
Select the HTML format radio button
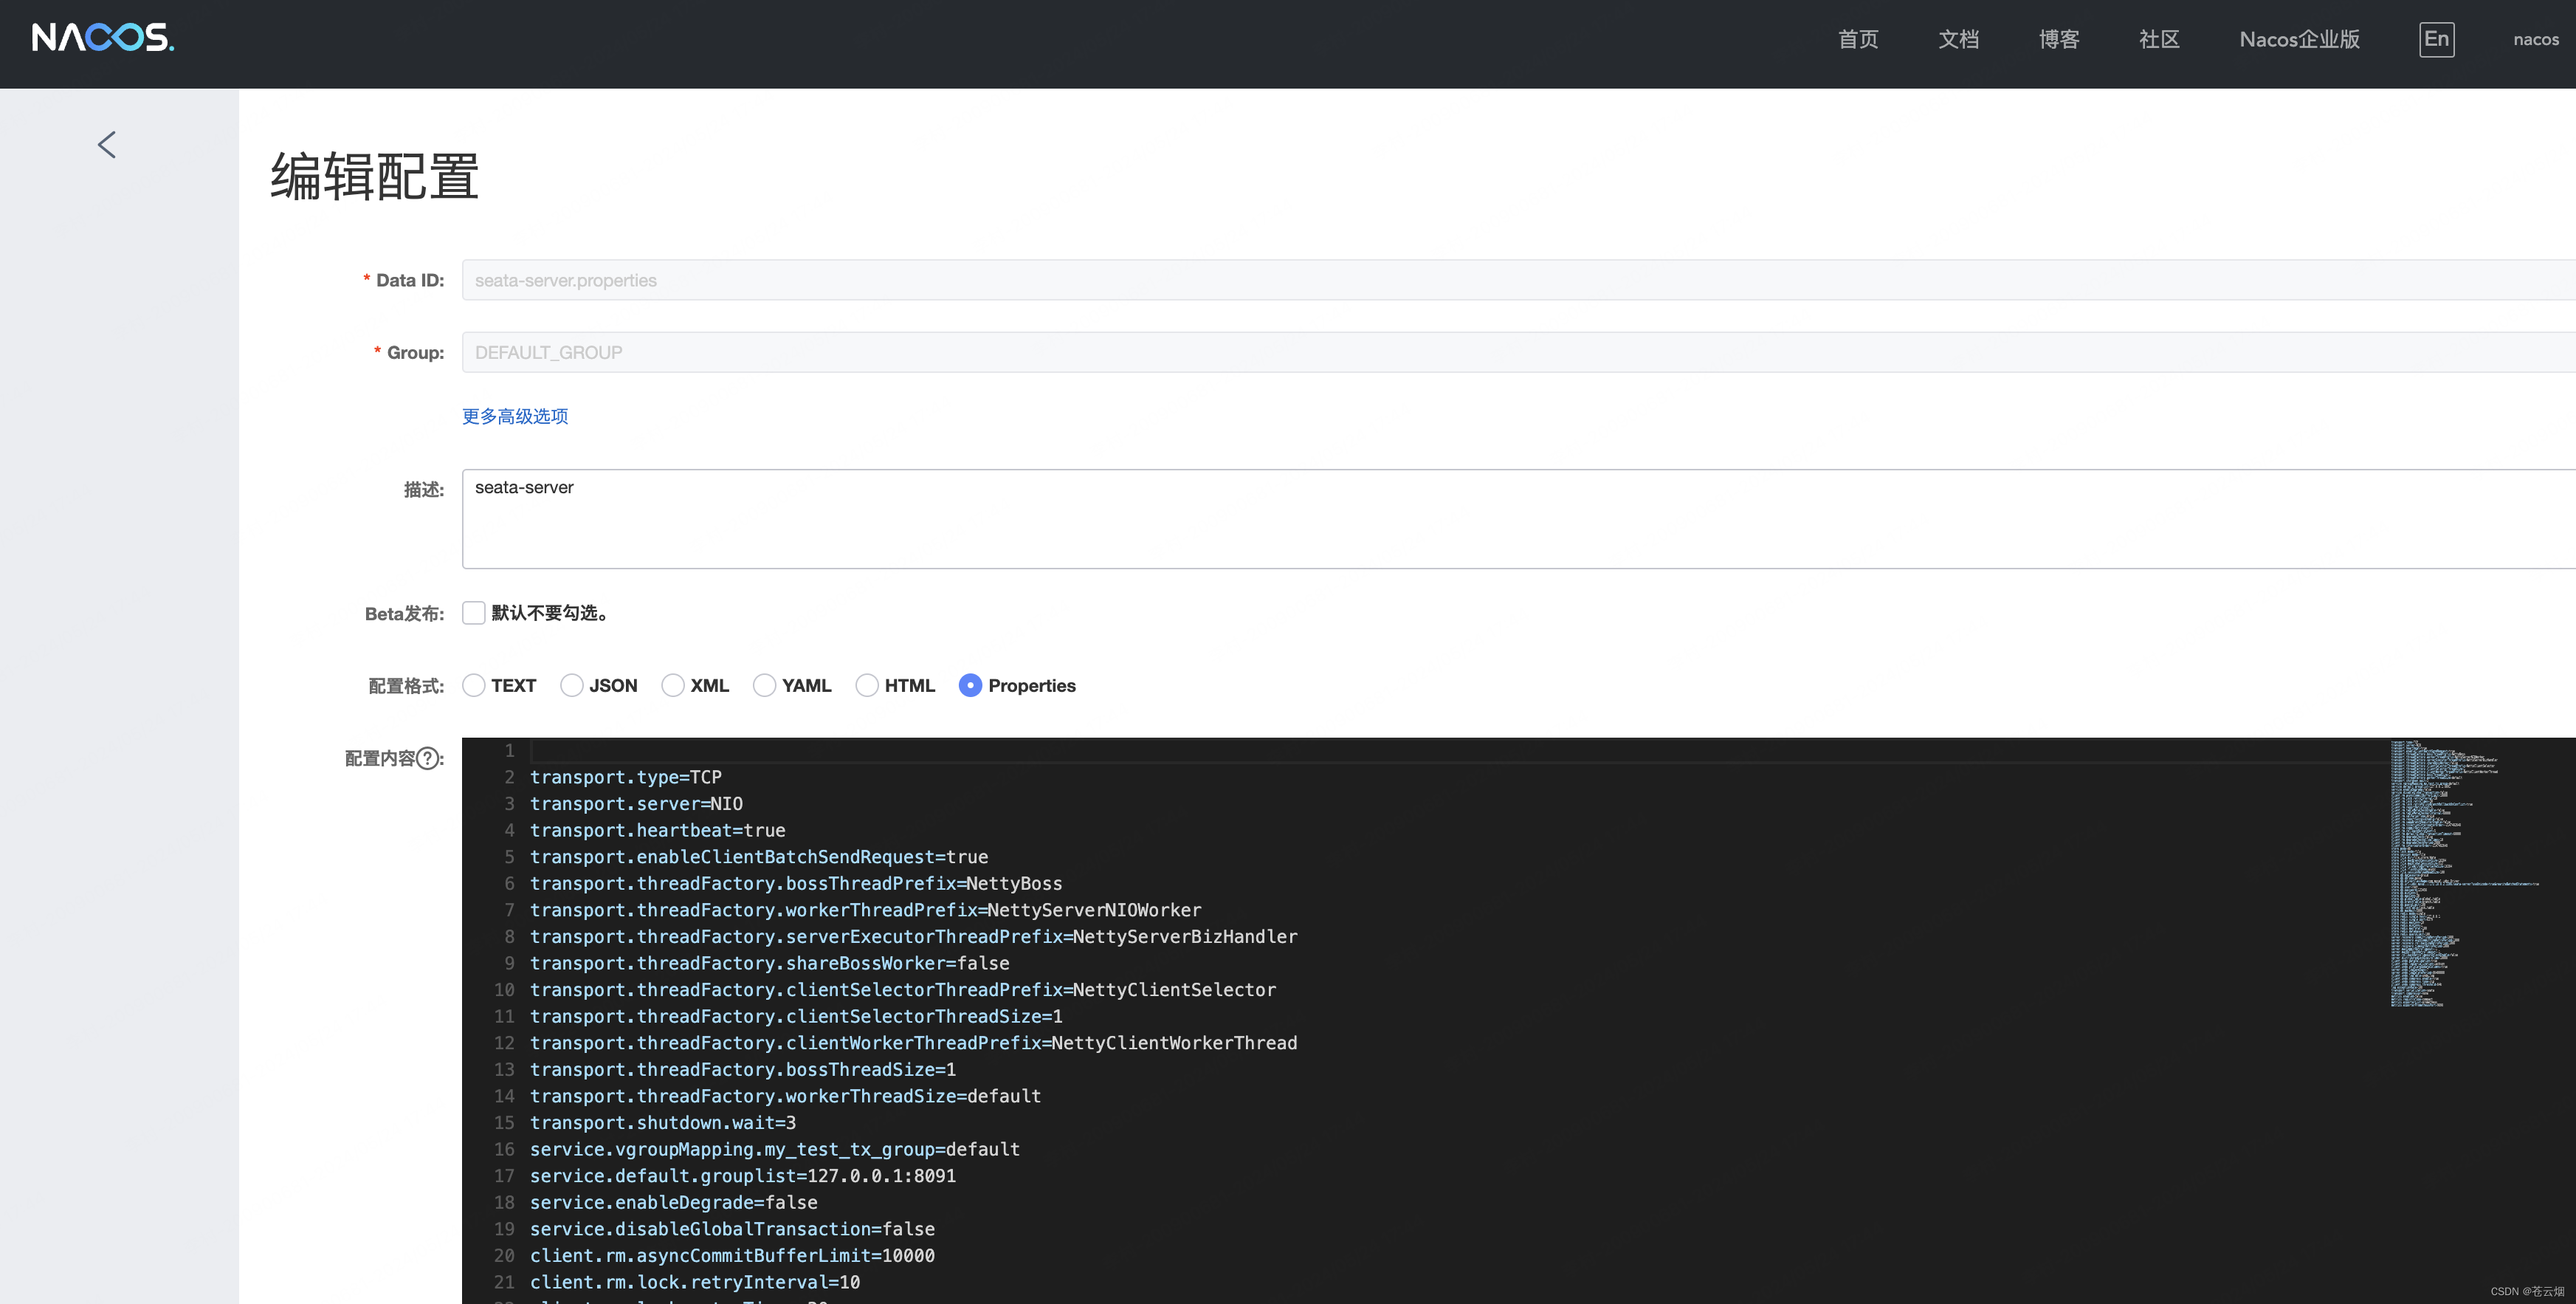(x=867, y=685)
